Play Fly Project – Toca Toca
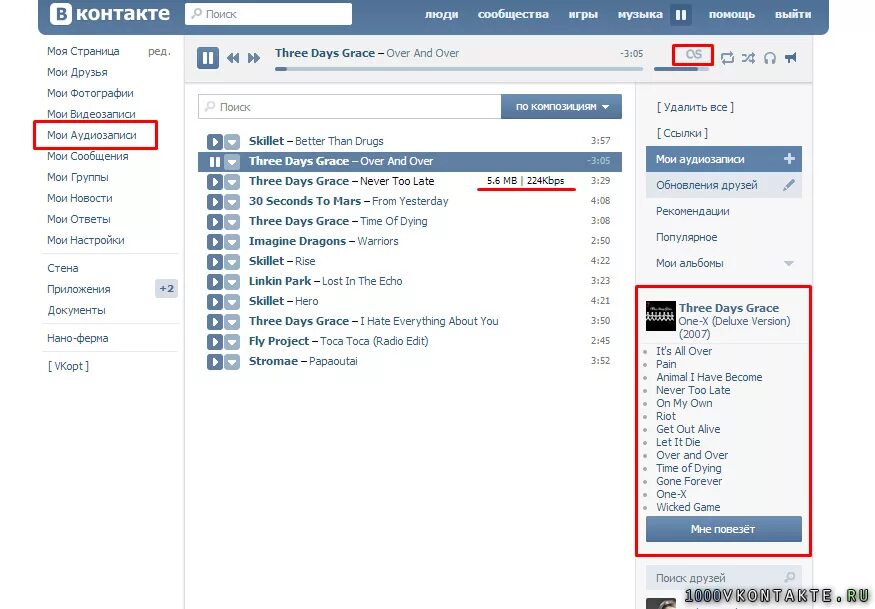875x609 pixels. 215,342
